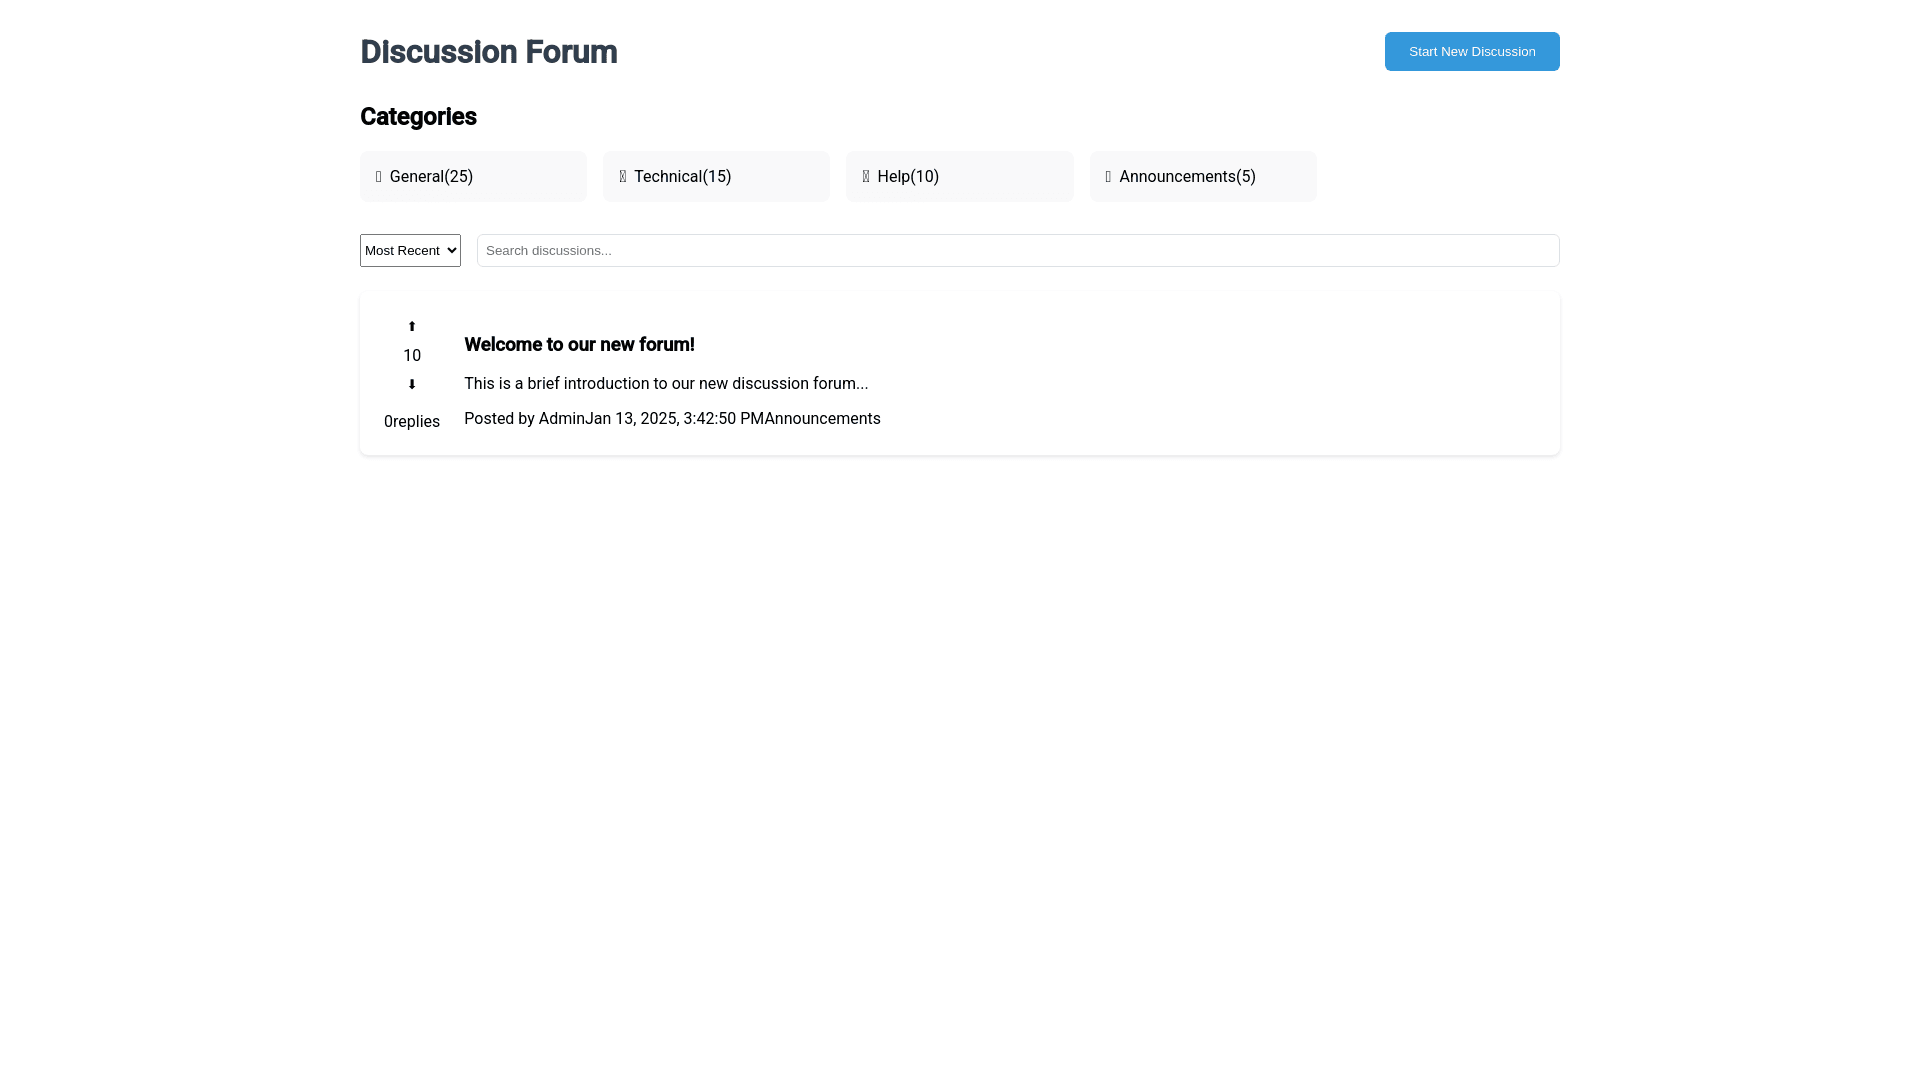Upvote the Welcome forum post
1920x1080 pixels.
[x=412, y=327]
